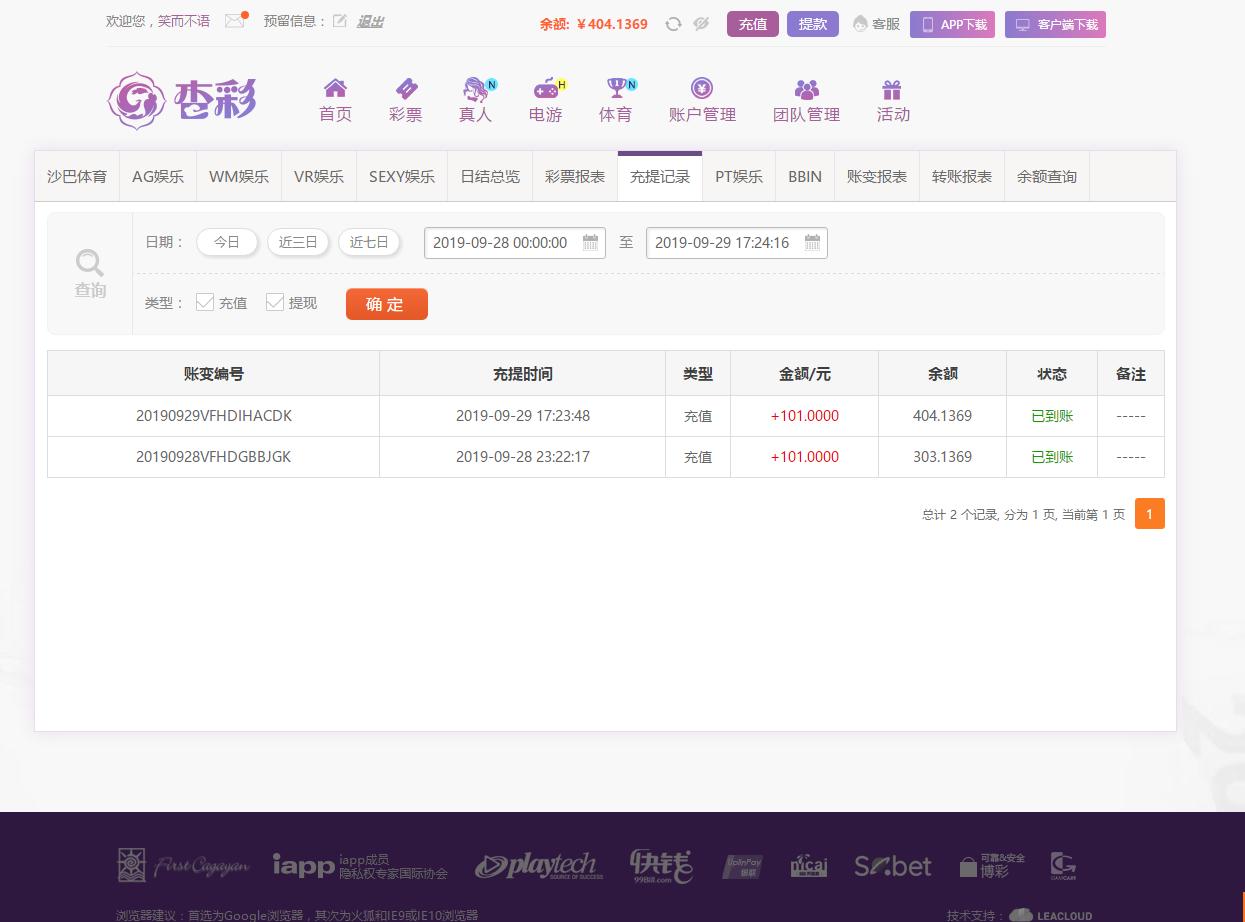Open the 余额查询 tab

pos(1046,175)
